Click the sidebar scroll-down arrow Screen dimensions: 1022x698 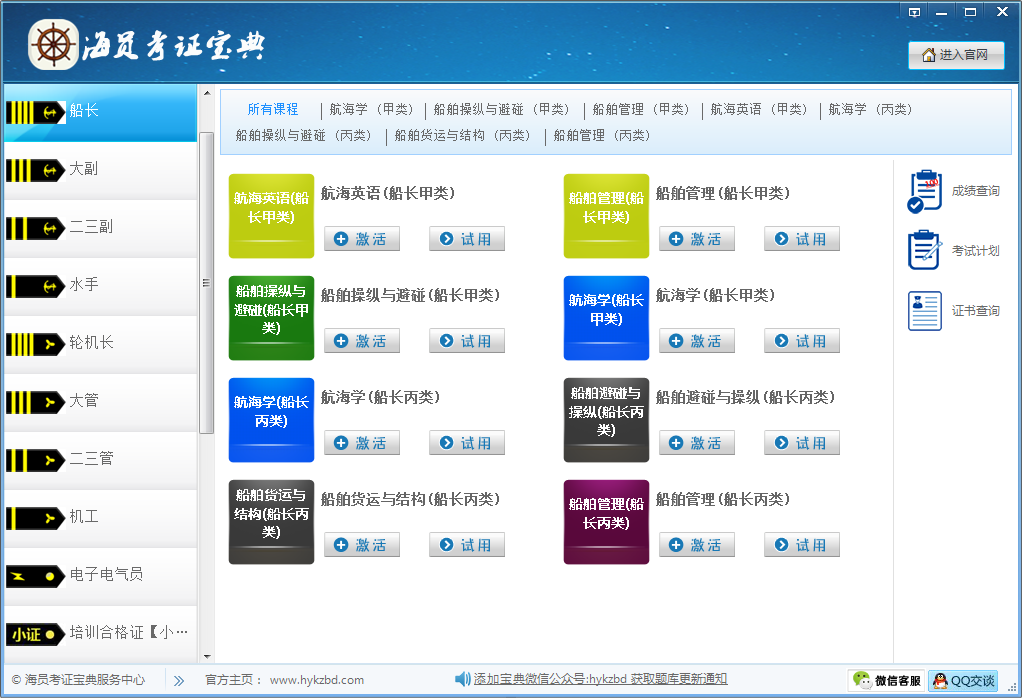[207, 656]
